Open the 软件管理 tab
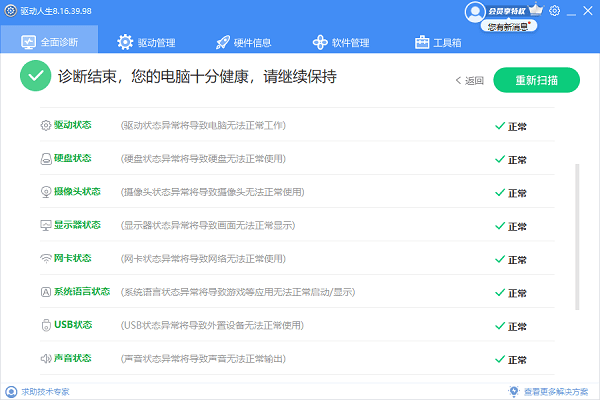 coord(341,42)
